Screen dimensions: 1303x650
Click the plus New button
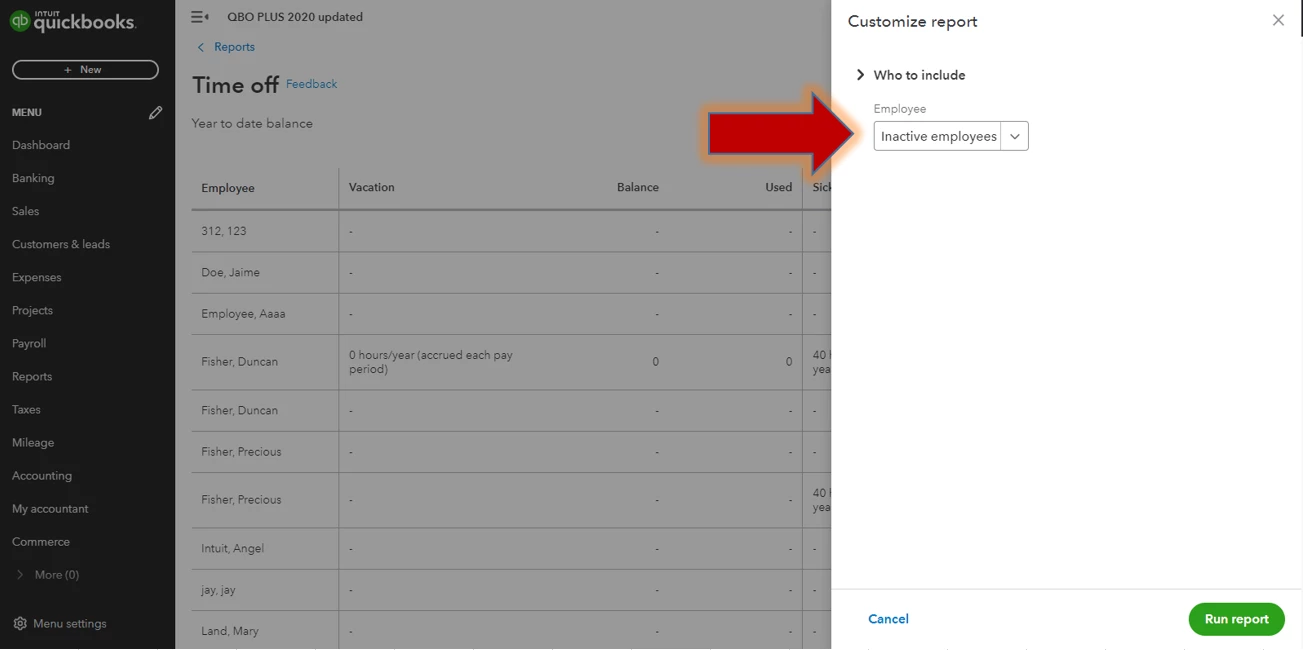85,70
